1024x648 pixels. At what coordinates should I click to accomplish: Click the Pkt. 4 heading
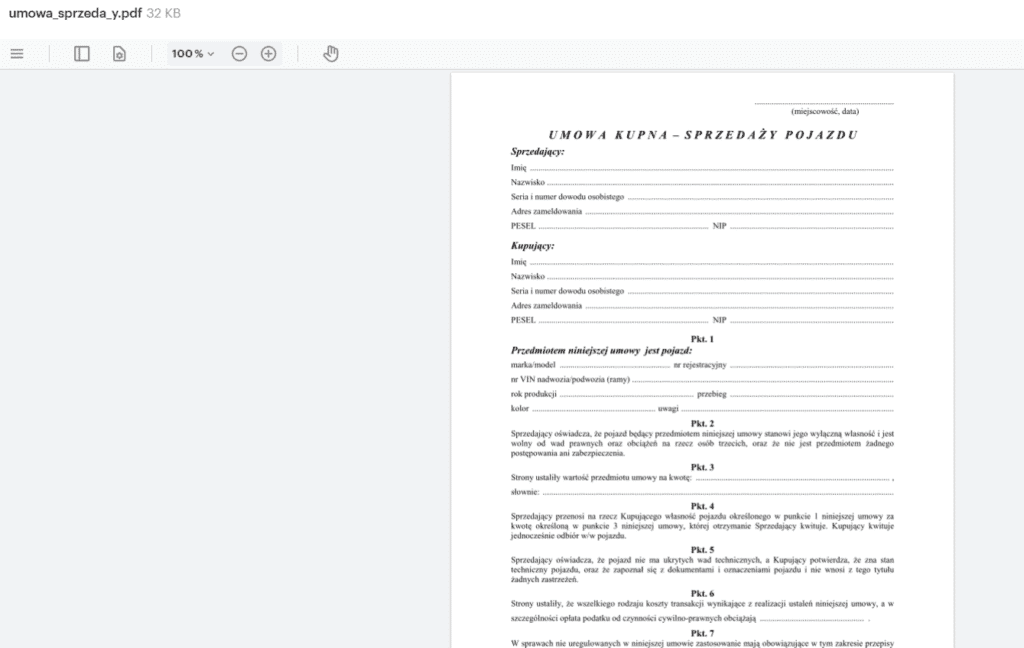click(x=702, y=506)
